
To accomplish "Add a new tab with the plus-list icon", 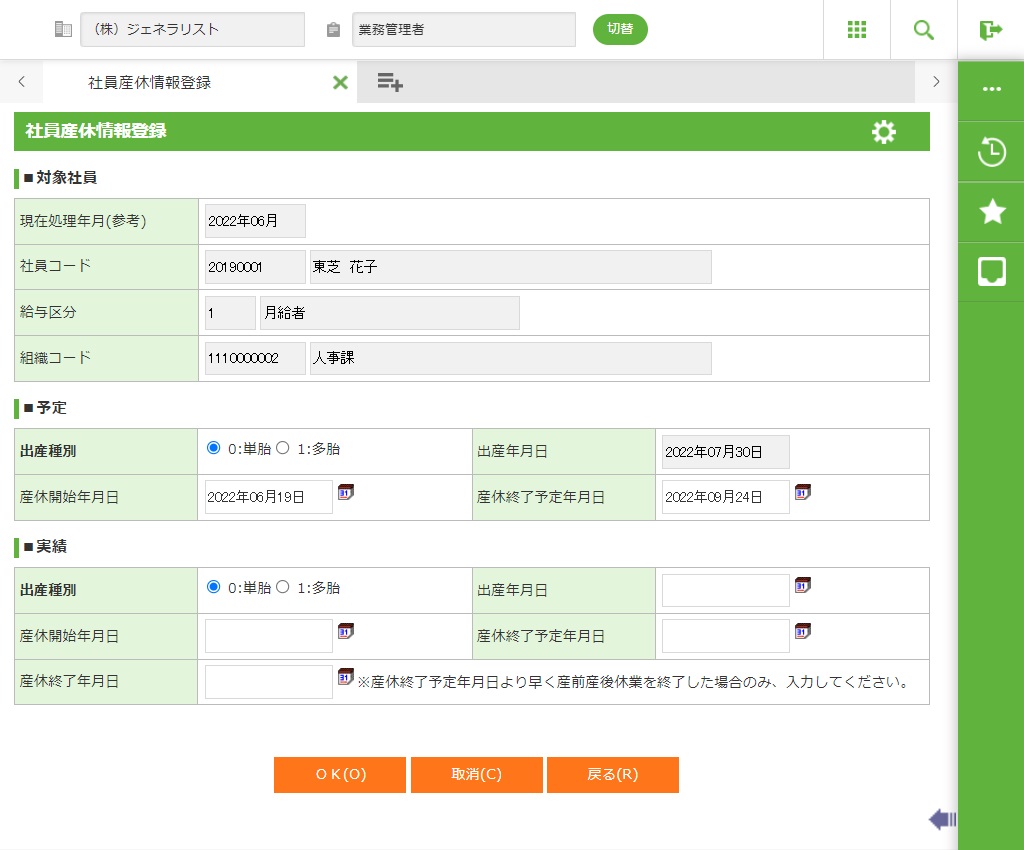I will click(390, 83).
